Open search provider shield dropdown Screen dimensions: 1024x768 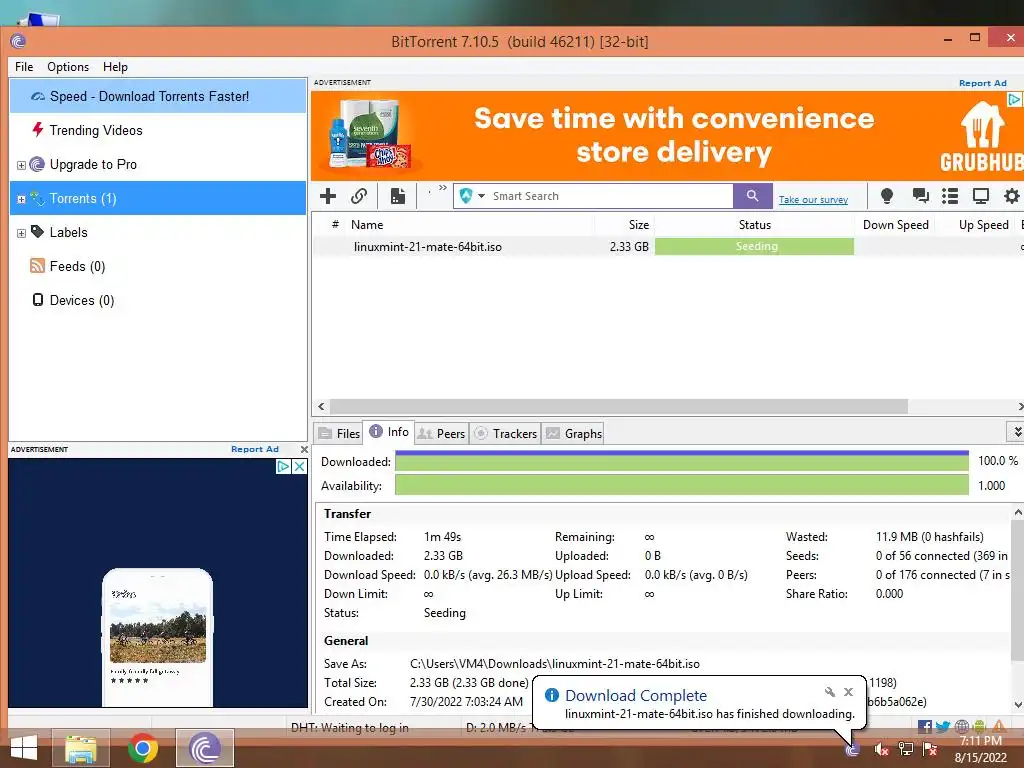[x=472, y=196]
